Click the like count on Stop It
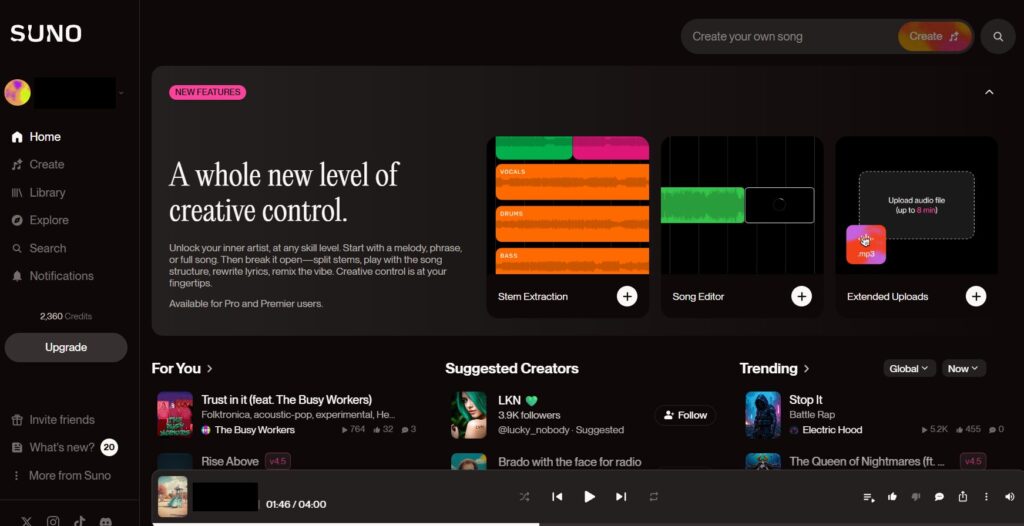Image resolution: width=1024 pixels, height=526 pixels. 968,430
